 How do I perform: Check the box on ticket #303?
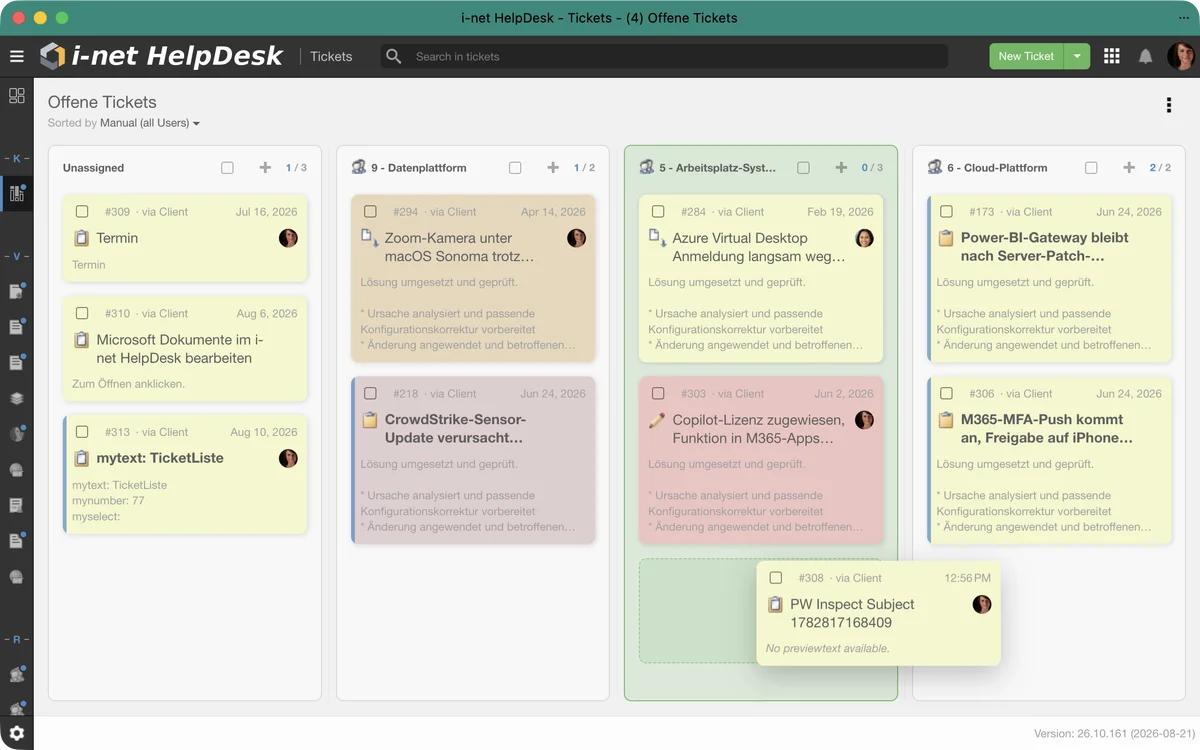pos(658,394)
